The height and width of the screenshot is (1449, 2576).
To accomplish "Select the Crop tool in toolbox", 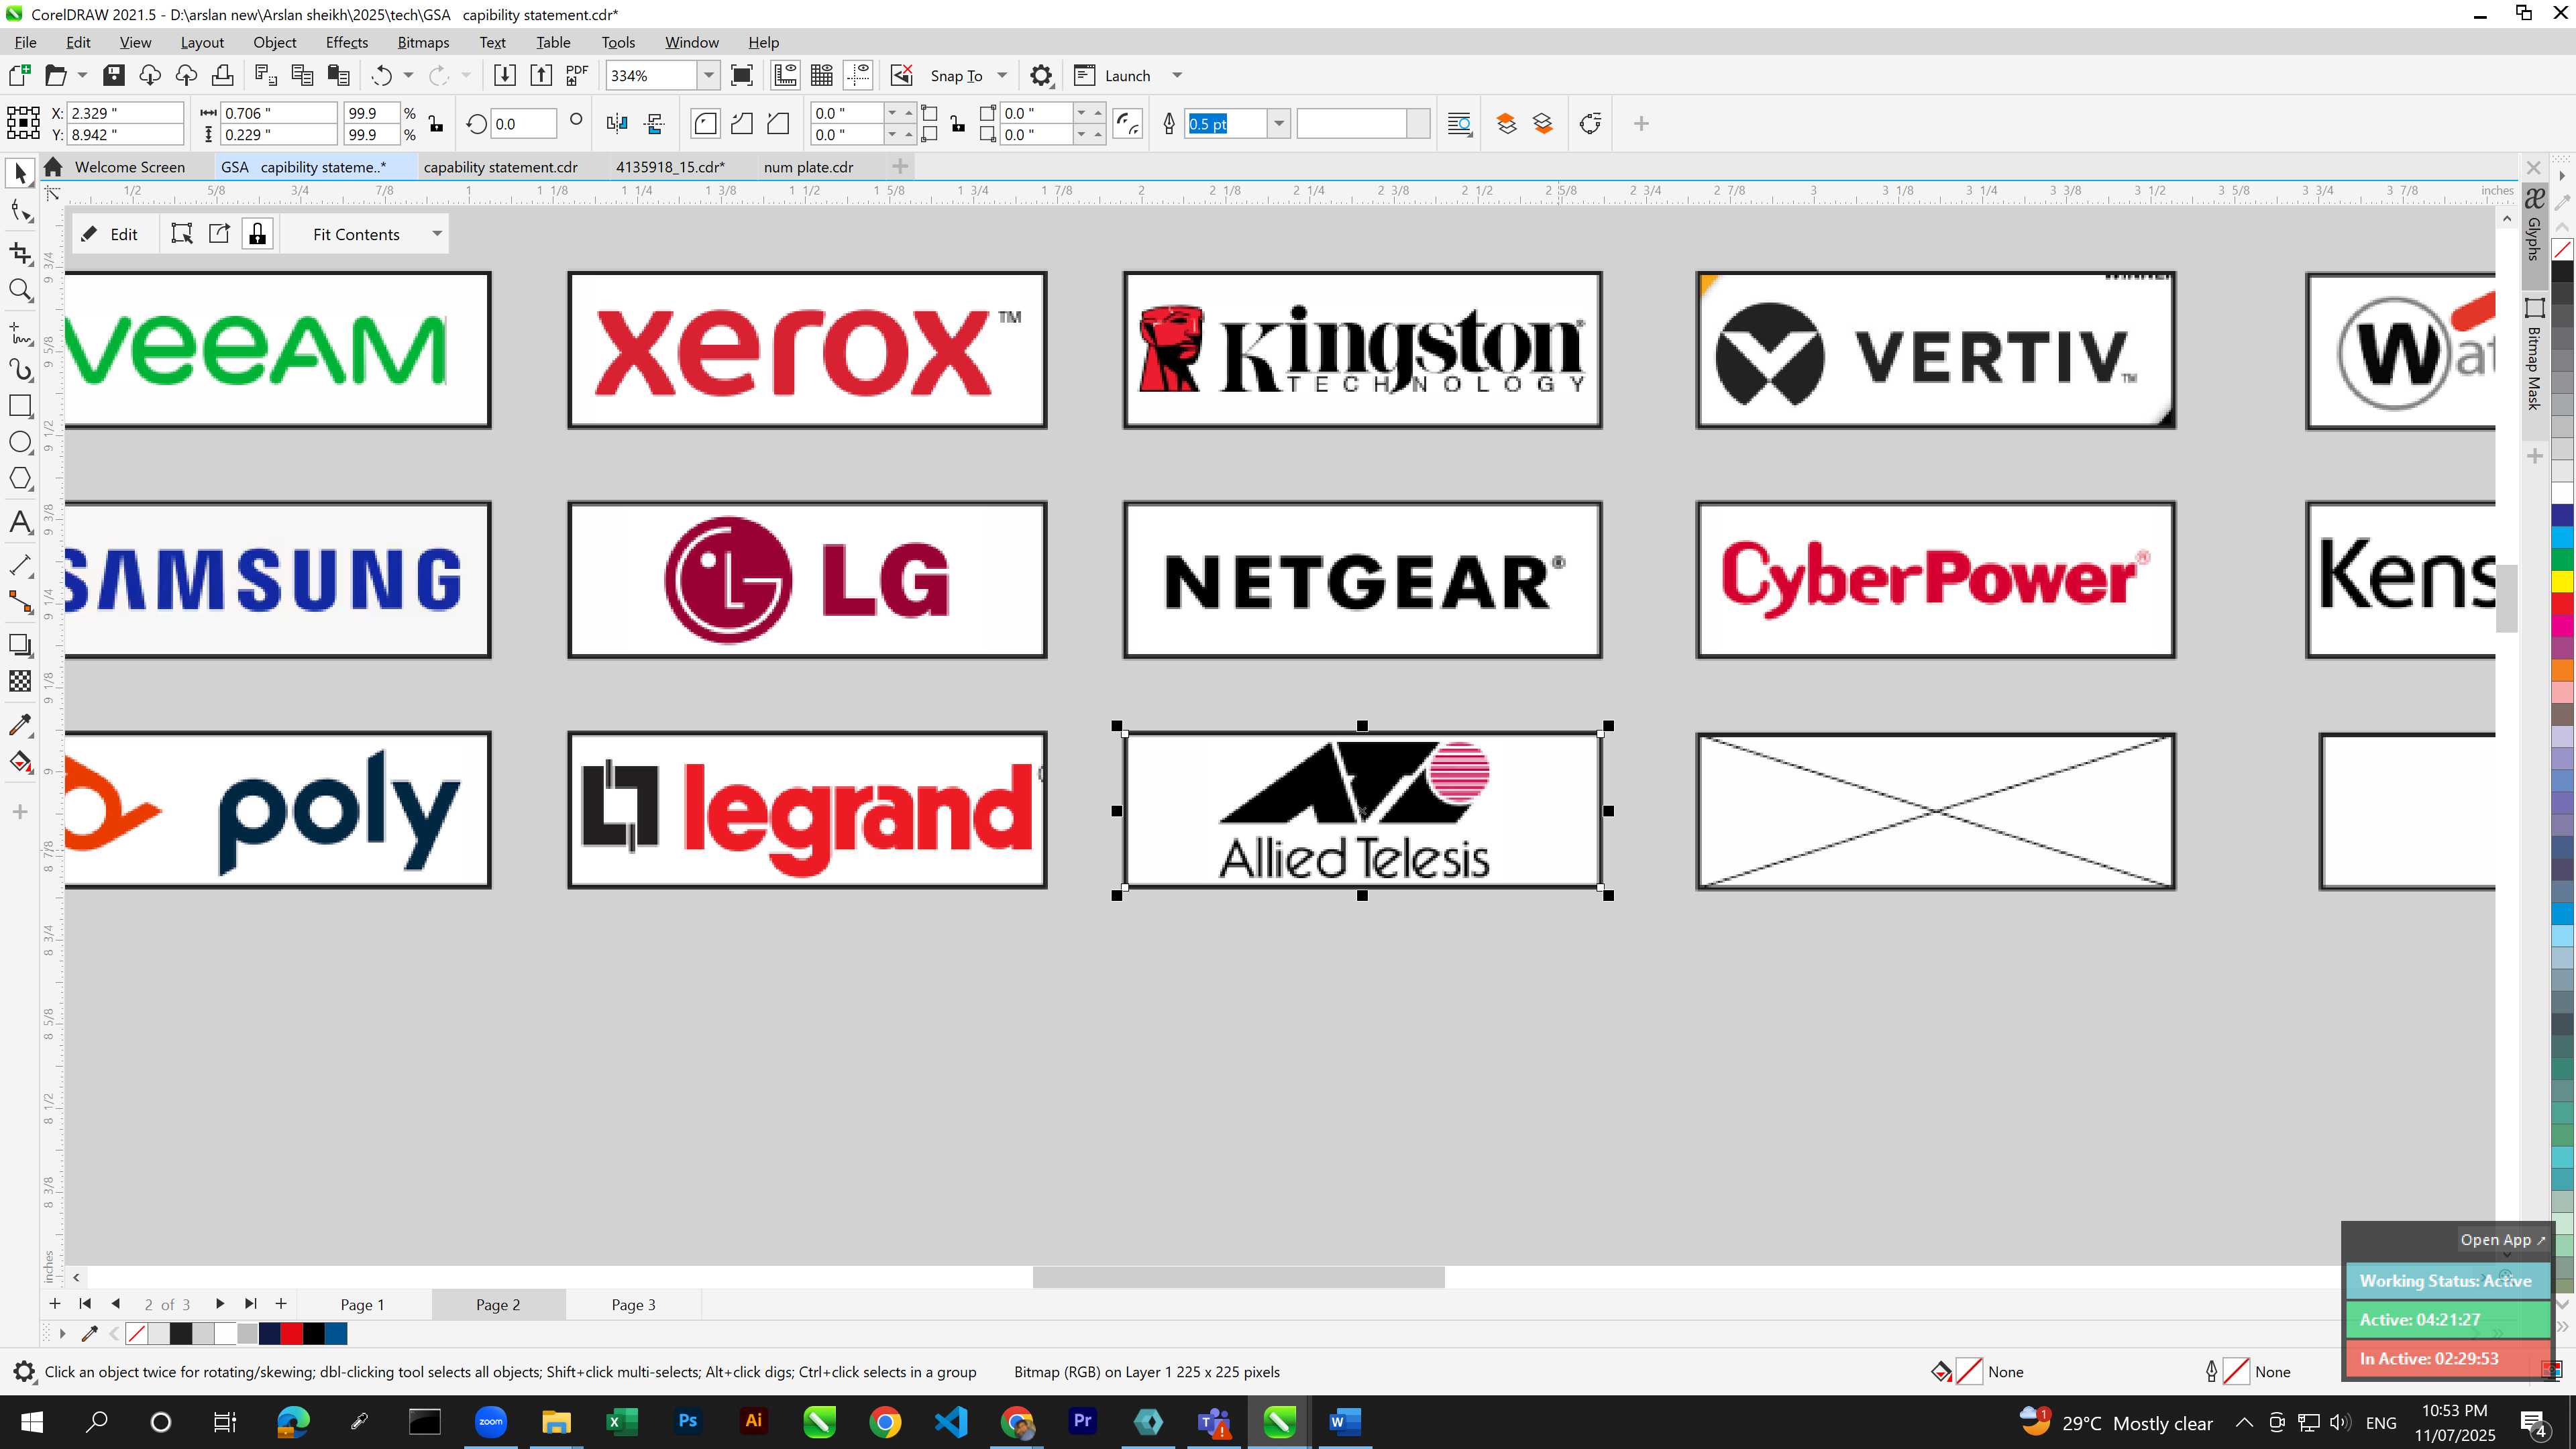I will 20,253.
